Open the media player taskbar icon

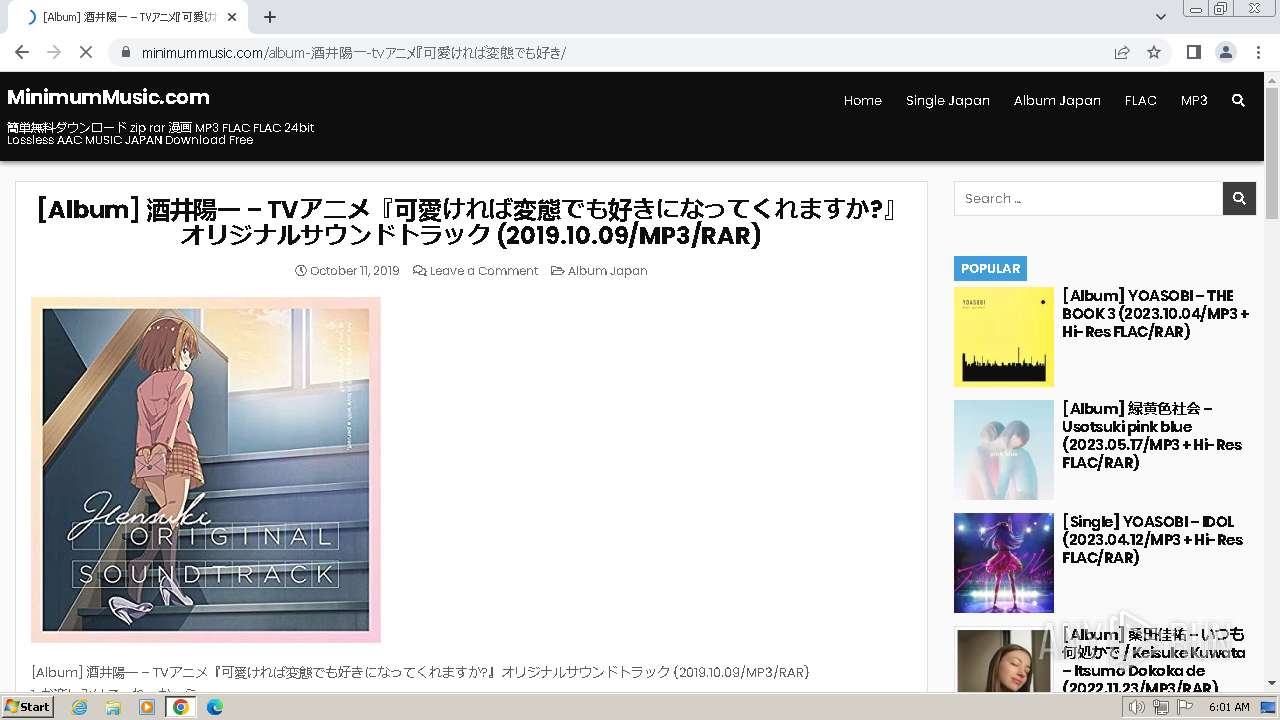click(147, 707)
